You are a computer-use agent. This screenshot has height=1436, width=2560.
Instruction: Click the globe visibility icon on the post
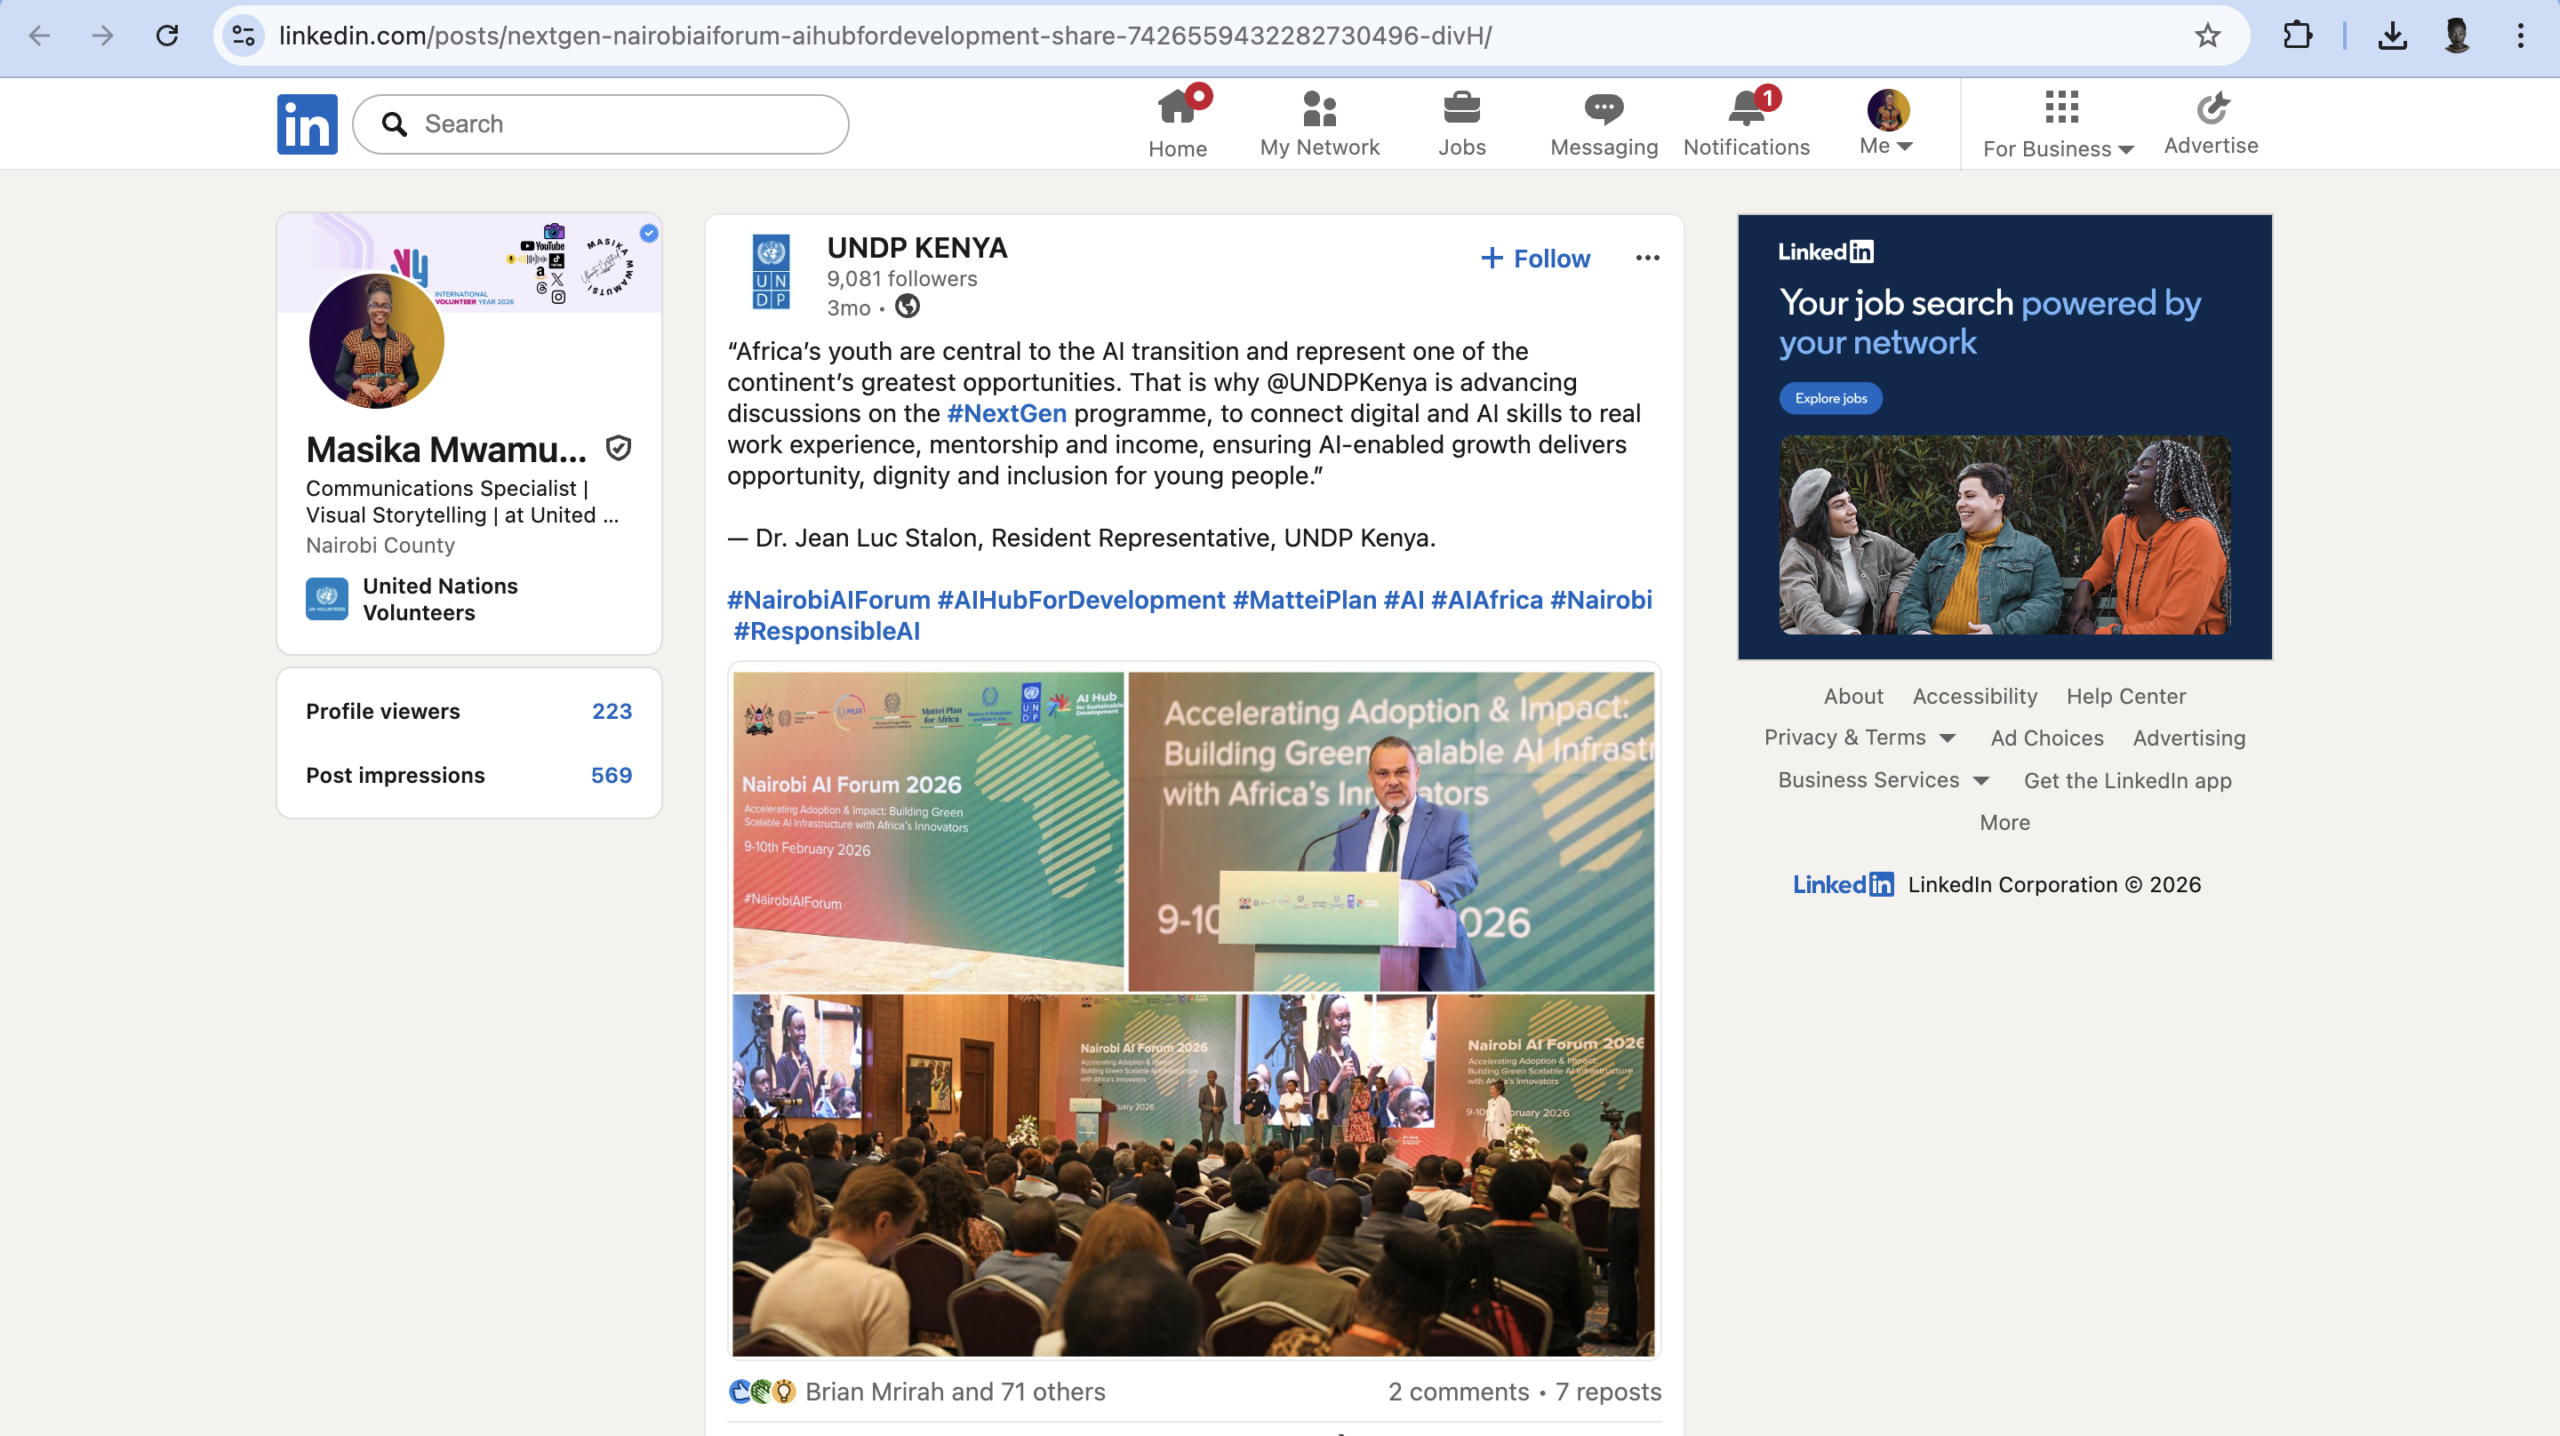tap(907, 307)
